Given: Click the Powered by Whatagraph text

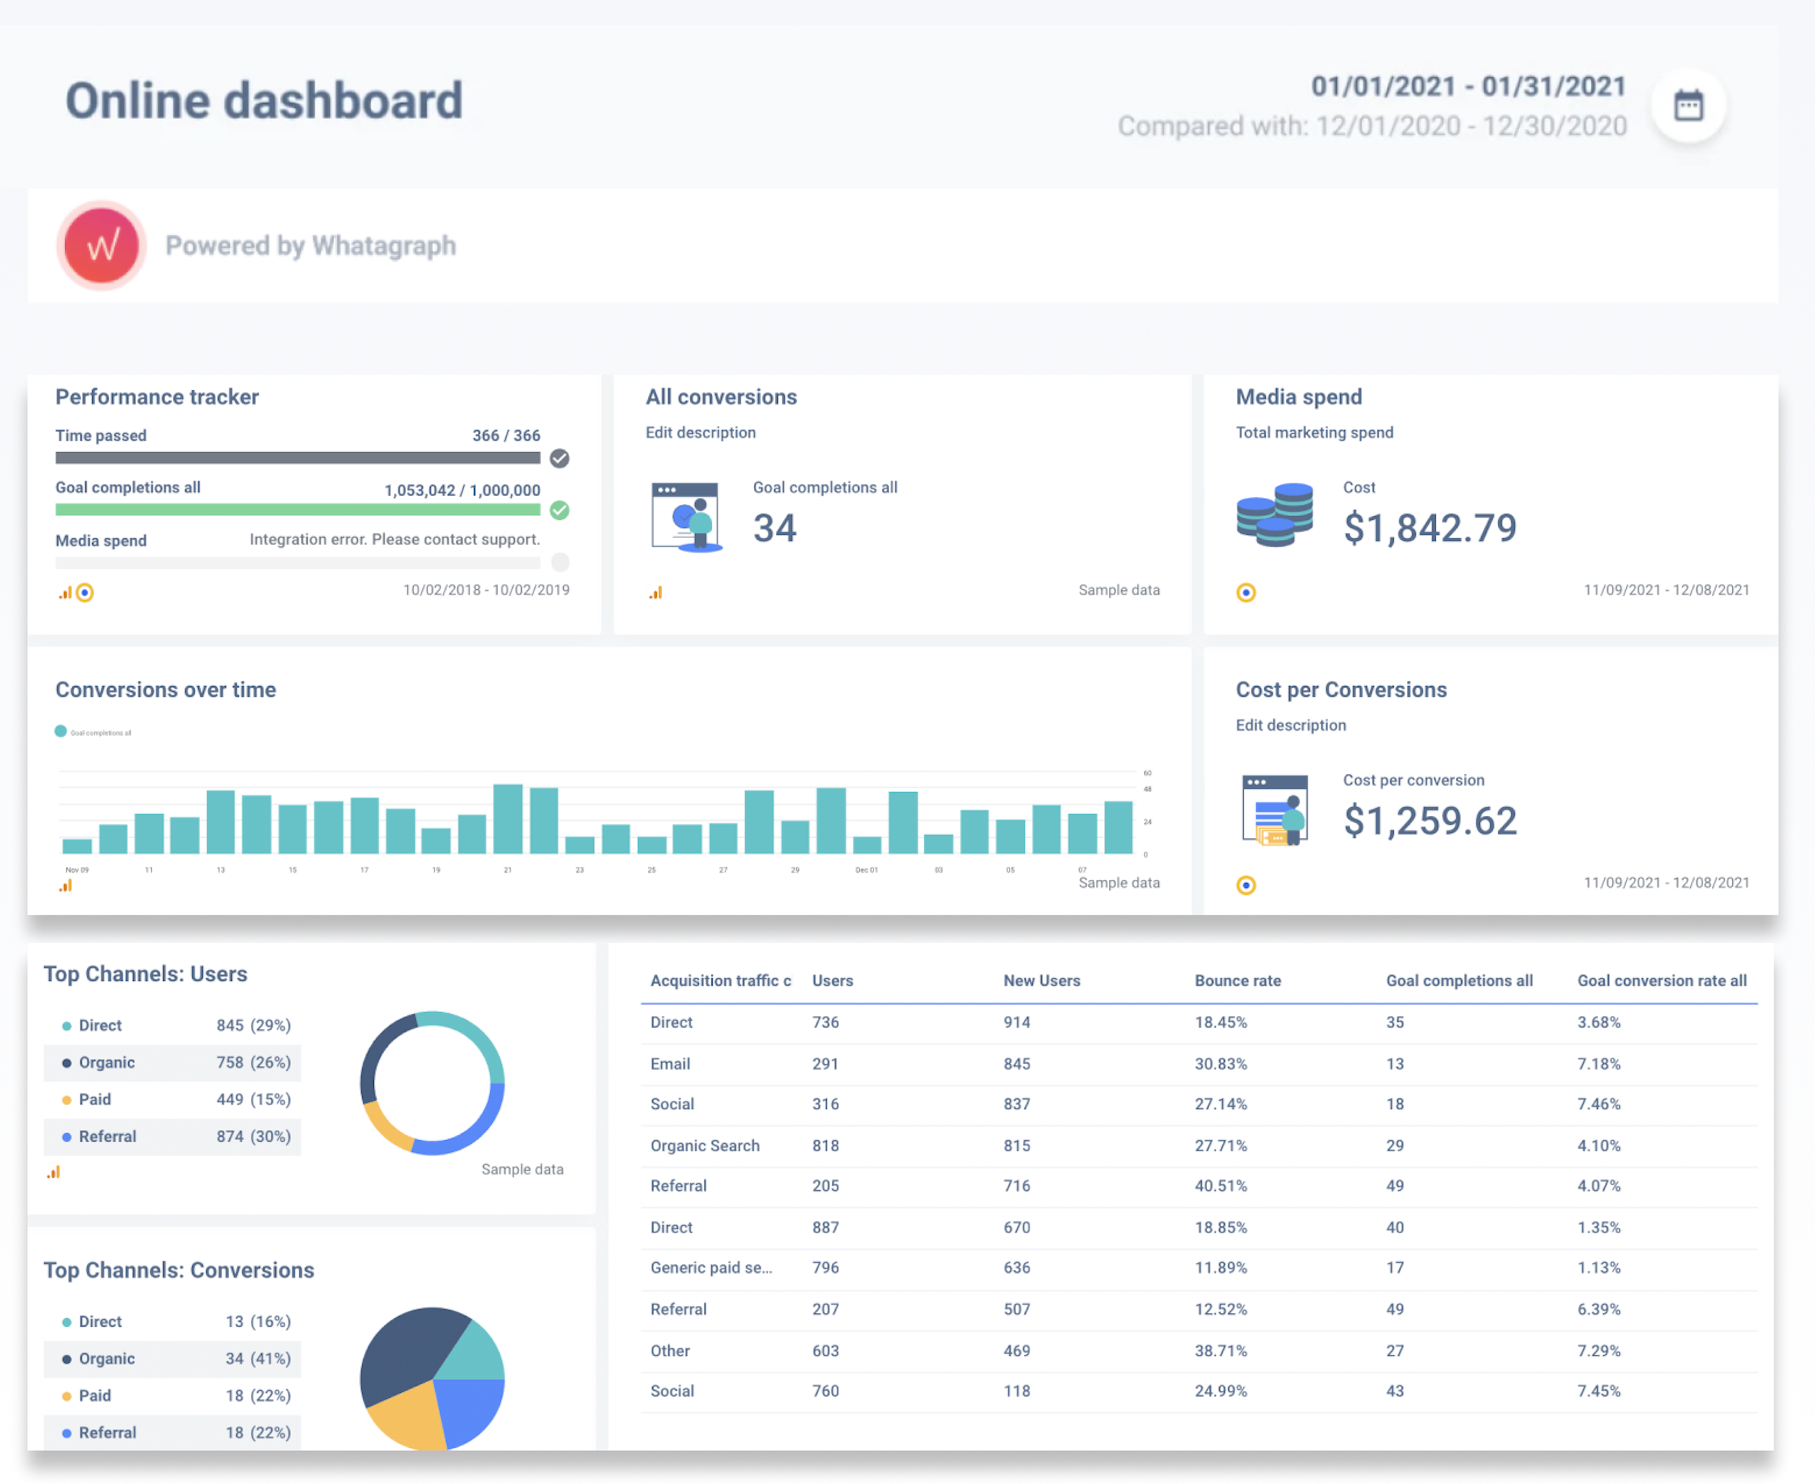Looking at the screenshot, I should tap(310, 245).
